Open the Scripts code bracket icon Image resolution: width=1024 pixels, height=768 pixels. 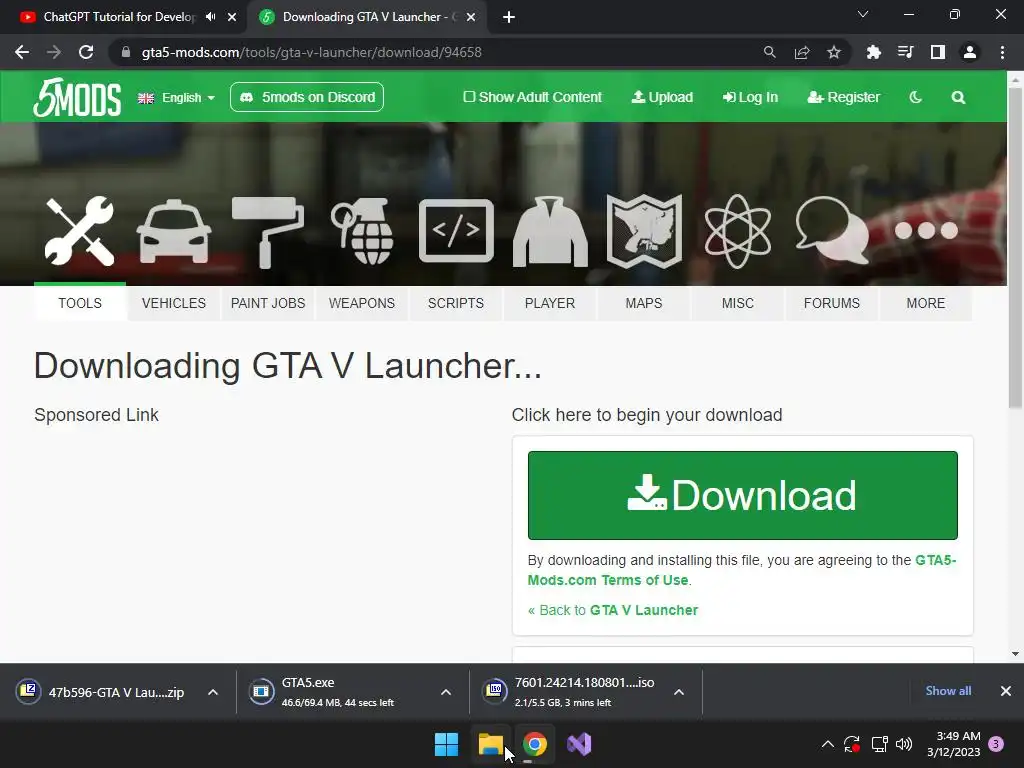456,231
